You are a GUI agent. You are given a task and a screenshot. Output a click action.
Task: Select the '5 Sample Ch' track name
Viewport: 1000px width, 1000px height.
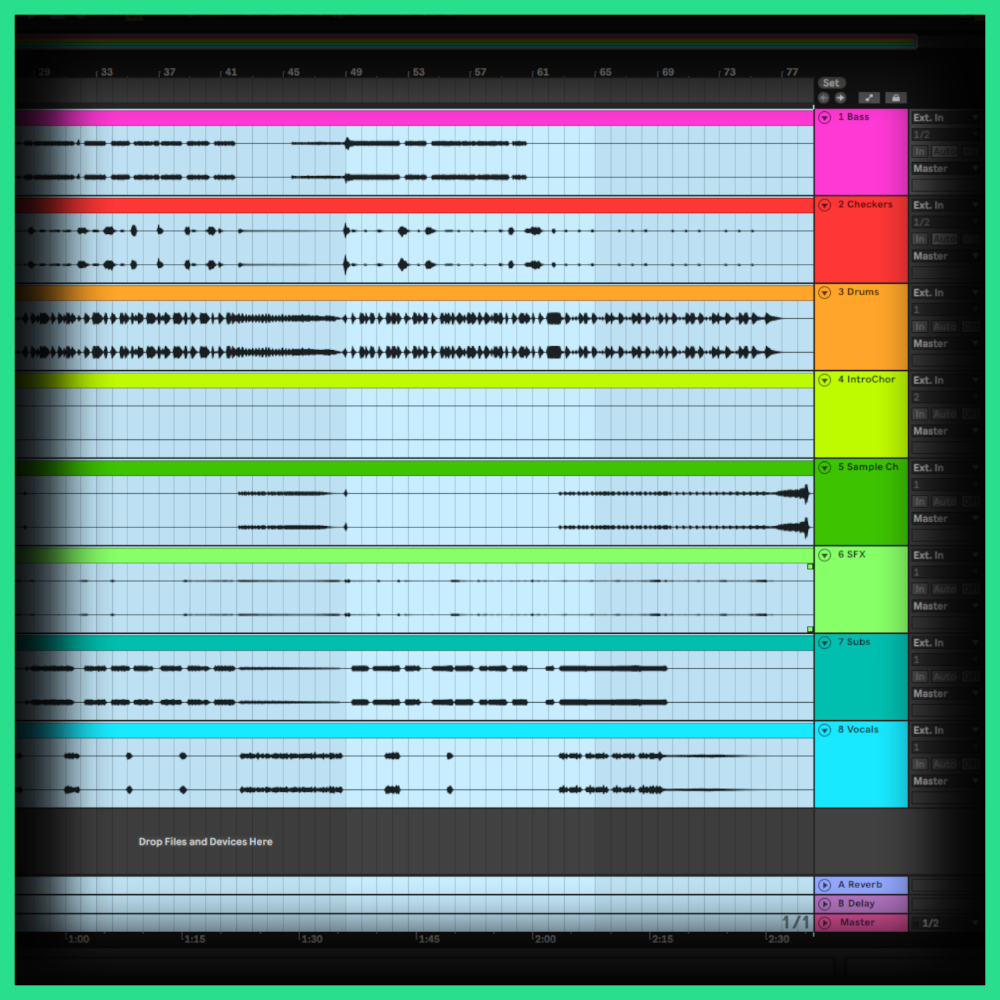(867, 467)
